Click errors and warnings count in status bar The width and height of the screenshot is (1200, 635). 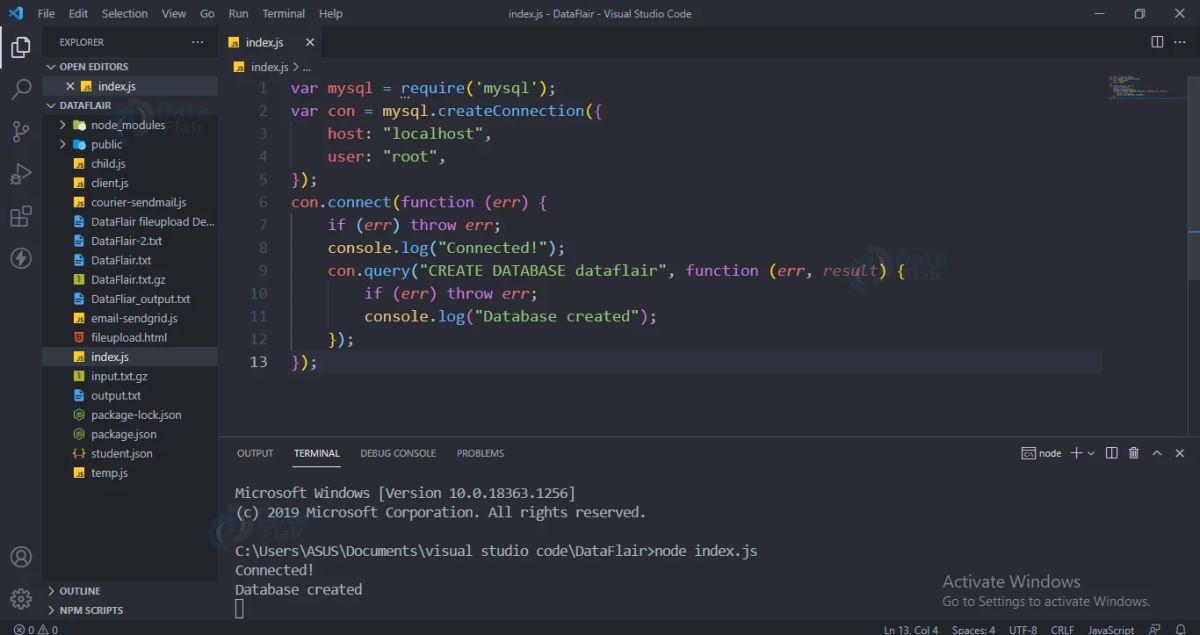[x=36, y=629]
